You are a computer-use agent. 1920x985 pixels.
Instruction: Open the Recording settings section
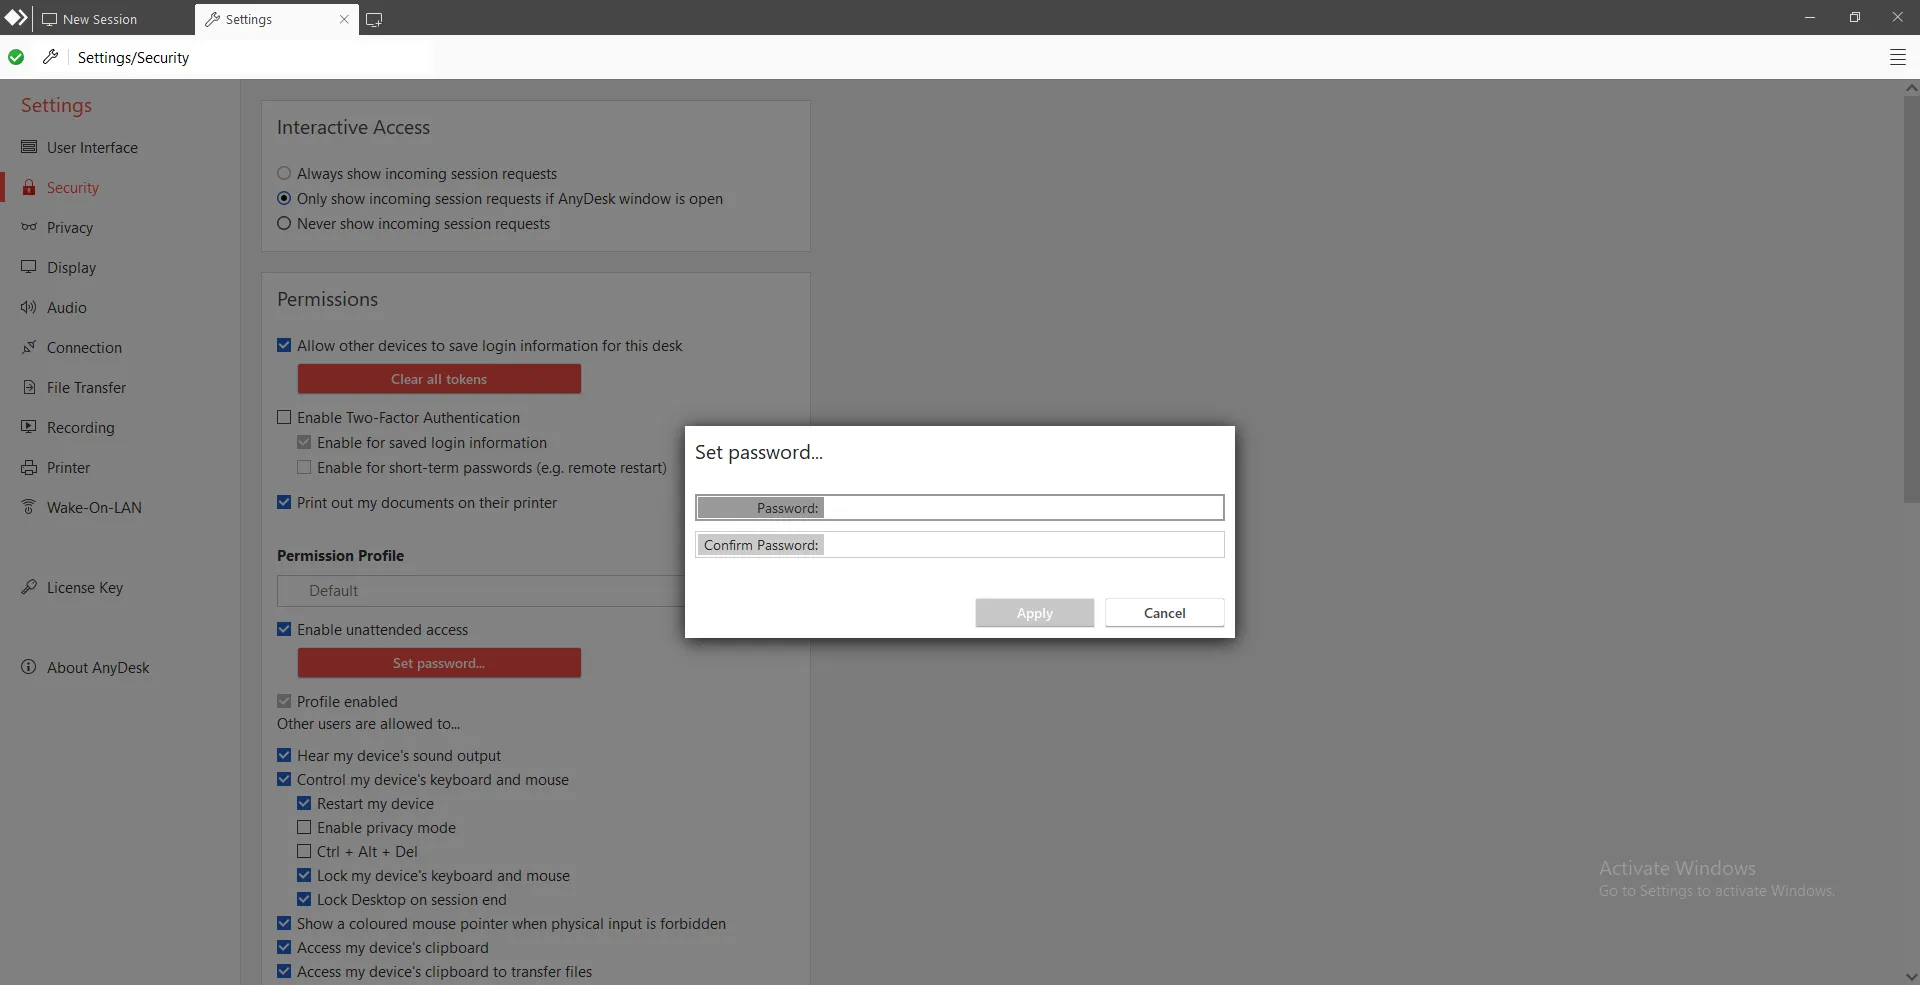[x=80, y=427]
